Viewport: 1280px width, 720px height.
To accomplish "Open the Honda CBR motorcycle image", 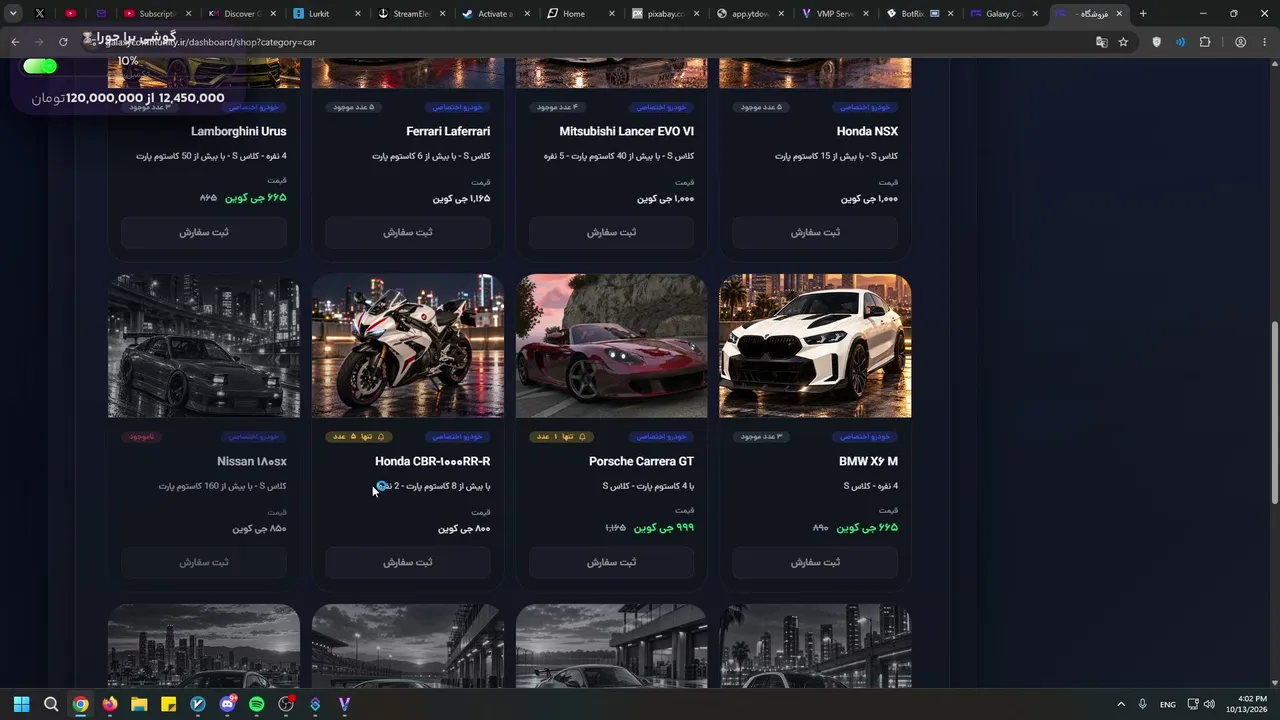I will click(408, 346).
